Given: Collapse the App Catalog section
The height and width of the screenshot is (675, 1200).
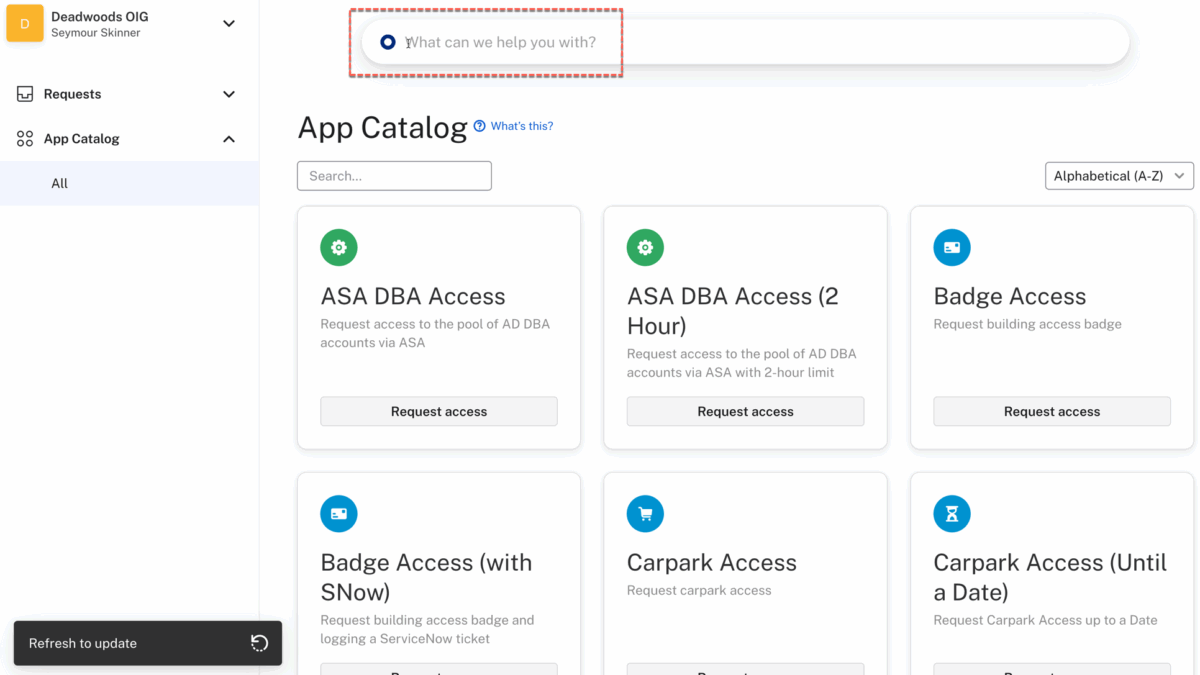Looking at the screenshot, I should coord(228,138).
